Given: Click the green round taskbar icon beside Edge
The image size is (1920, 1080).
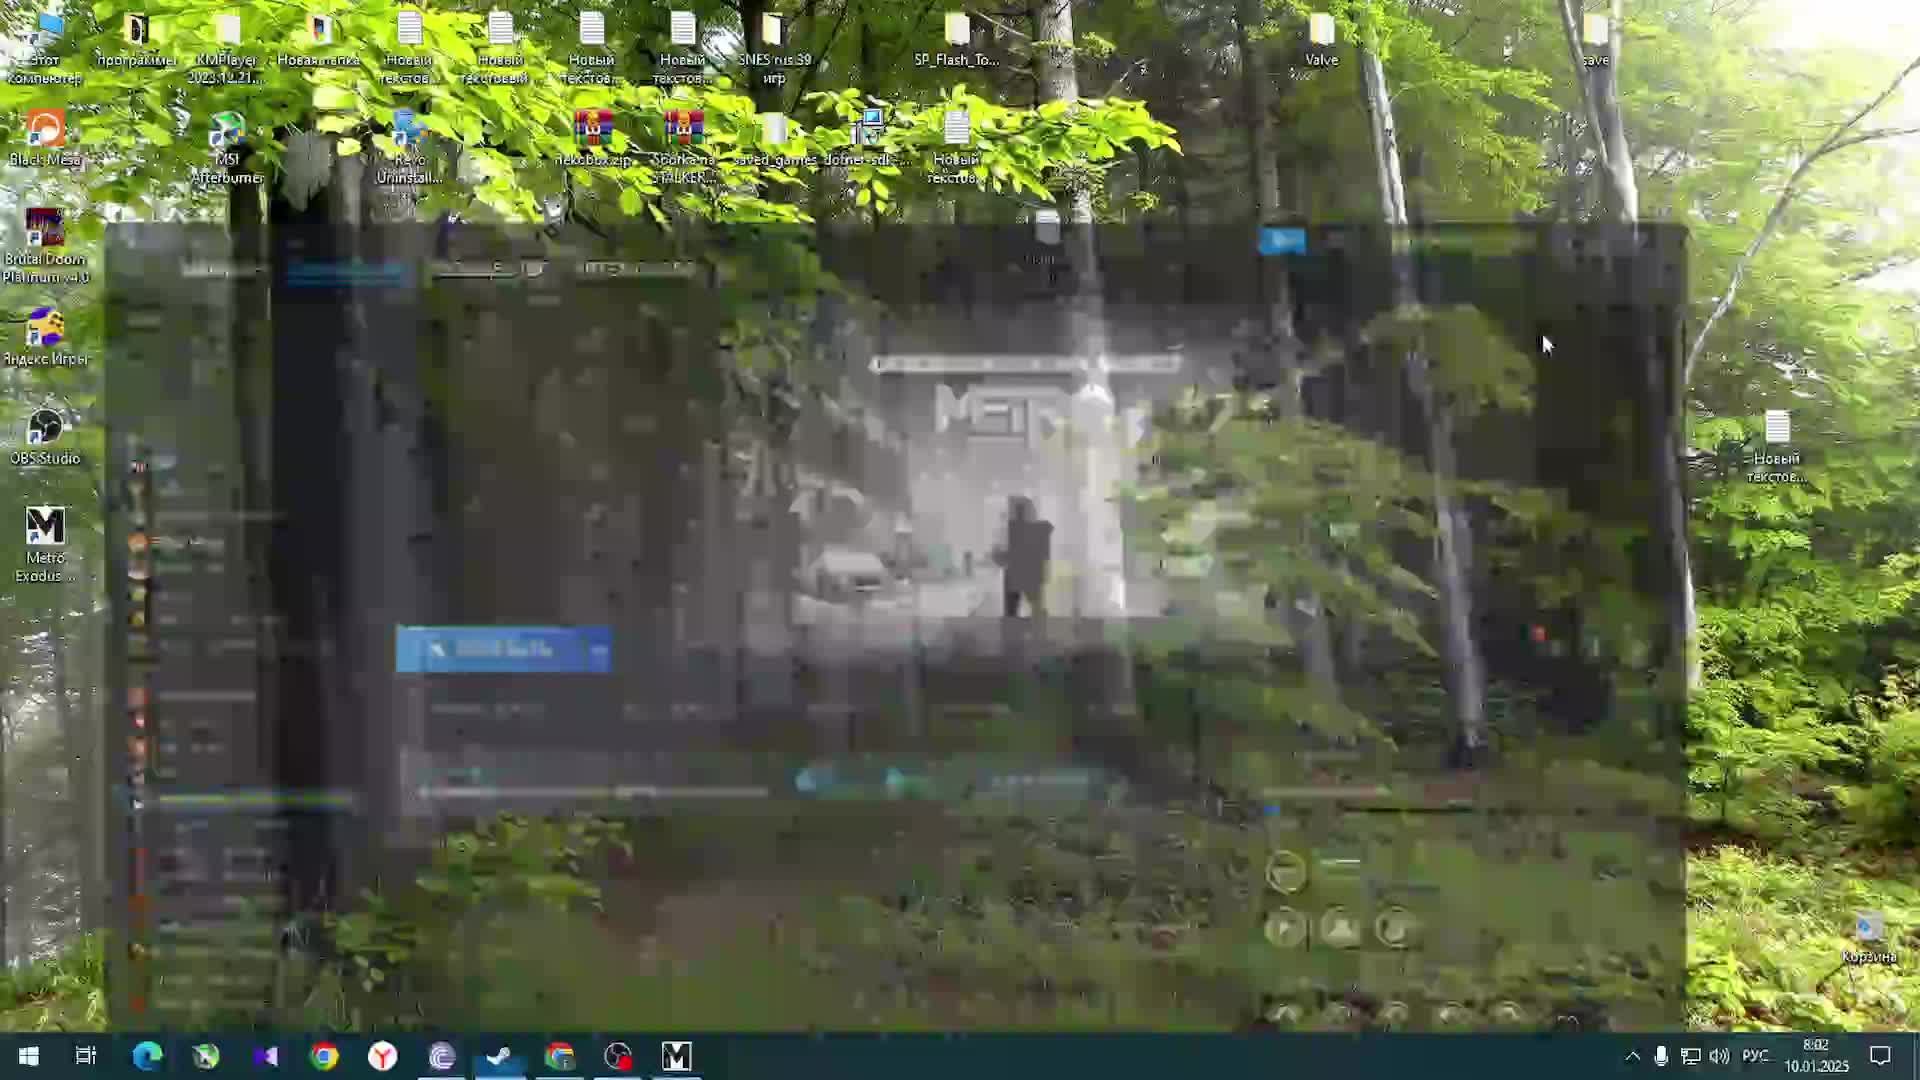Looking at the screenshot, I should point(206,1056).
